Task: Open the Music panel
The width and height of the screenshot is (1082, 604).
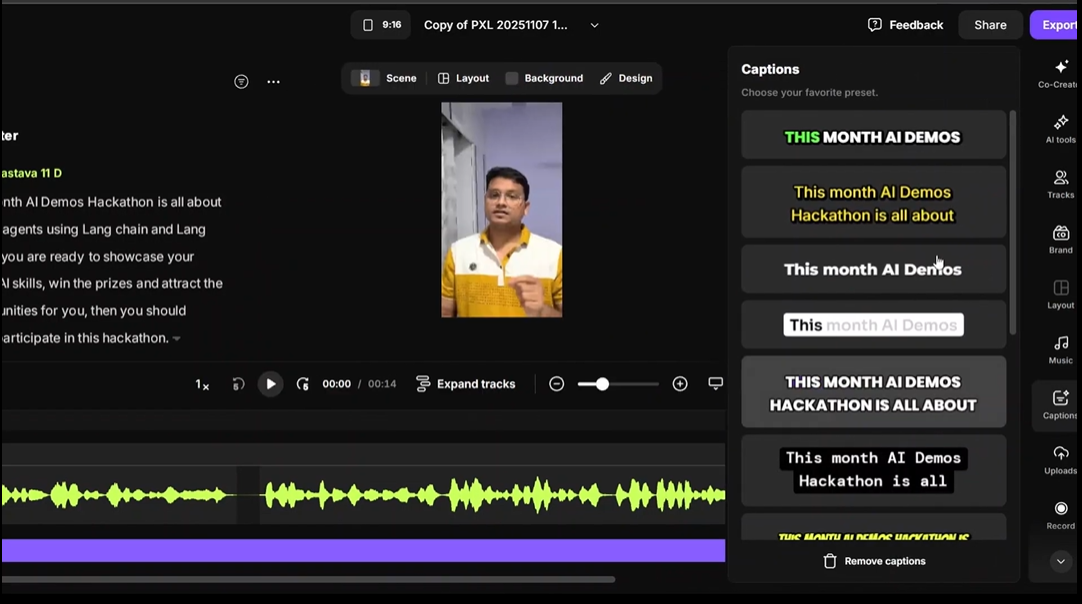Action: [1060, 350]
